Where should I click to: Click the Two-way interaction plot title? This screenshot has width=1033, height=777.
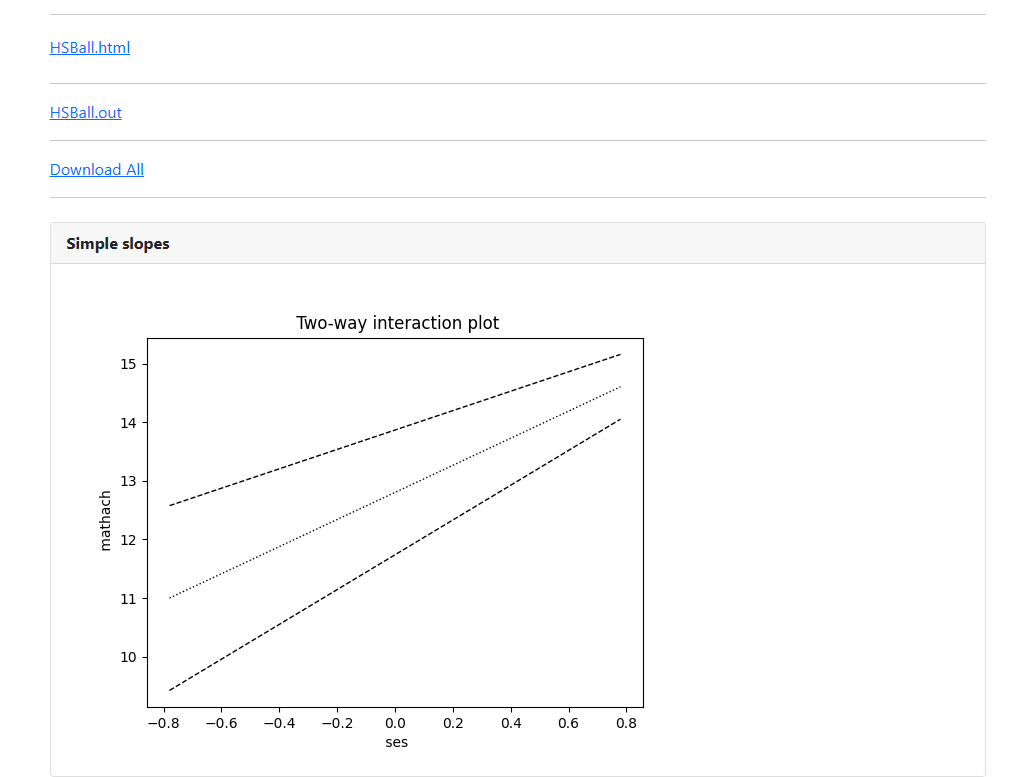coord(397,323)
